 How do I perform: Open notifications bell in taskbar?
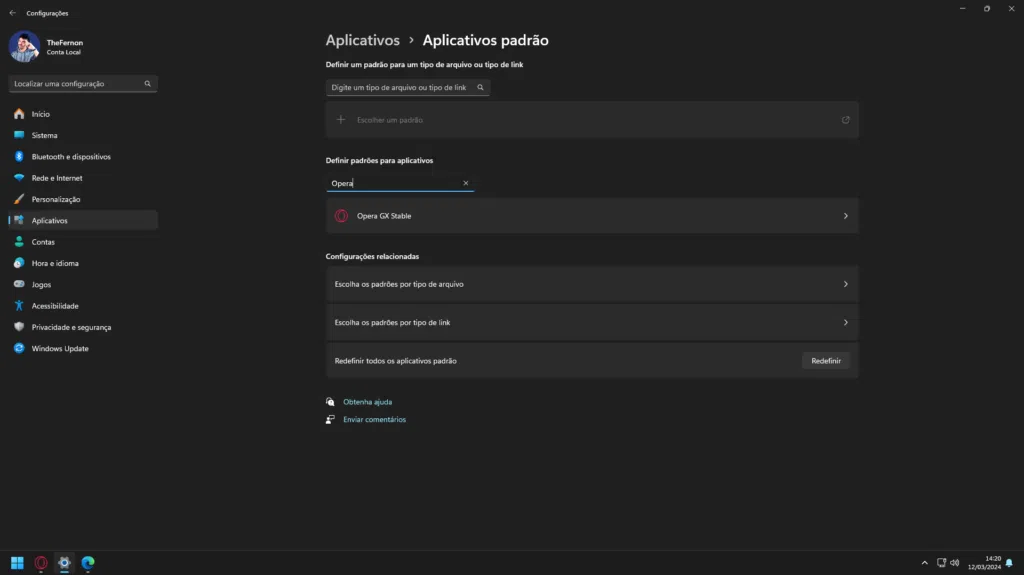(x=1010, y=563)
